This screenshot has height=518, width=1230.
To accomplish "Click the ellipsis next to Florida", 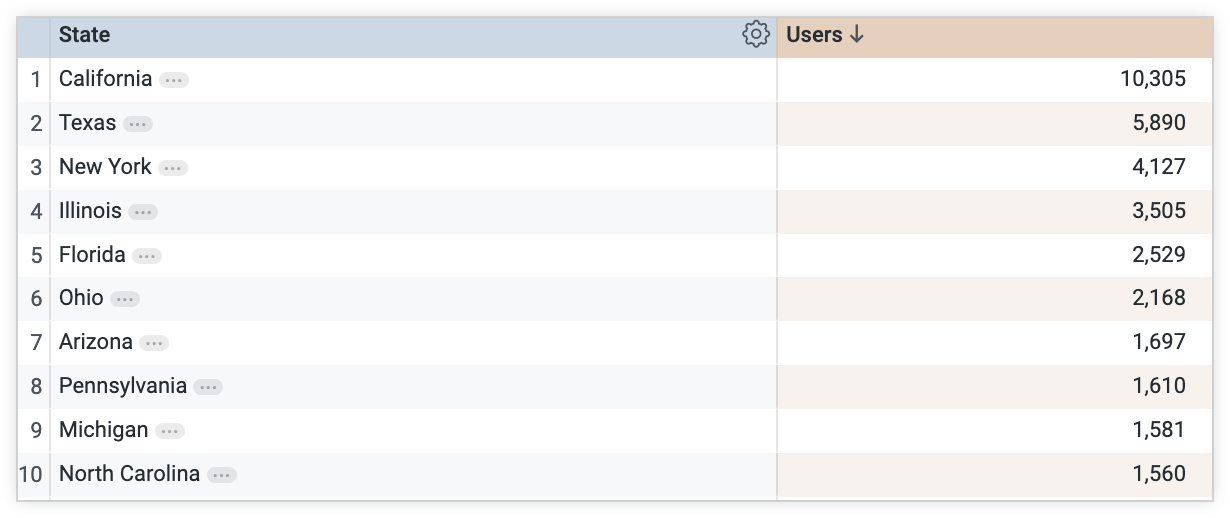I will point(147,256).
